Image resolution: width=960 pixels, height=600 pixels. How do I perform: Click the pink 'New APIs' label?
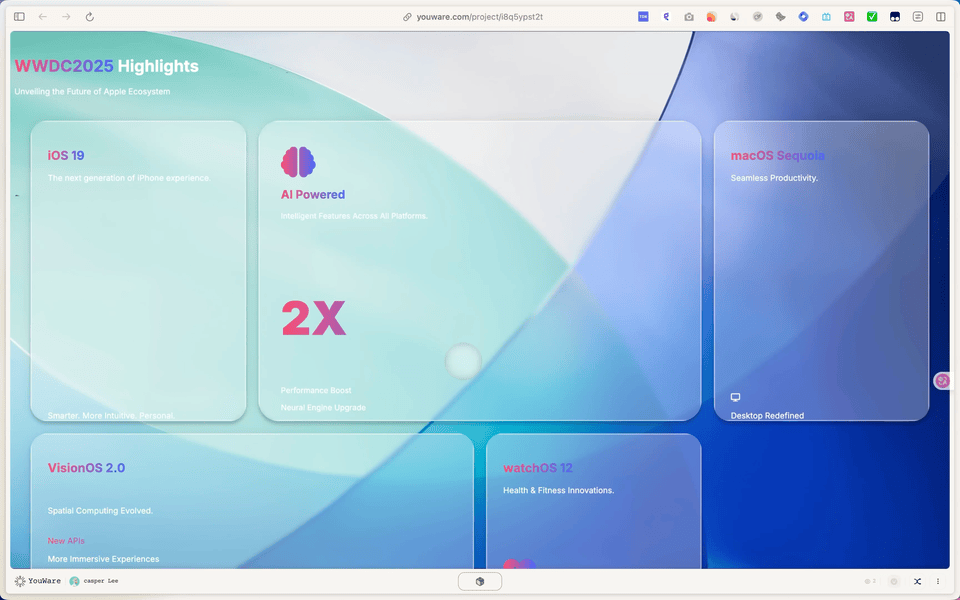66,541
